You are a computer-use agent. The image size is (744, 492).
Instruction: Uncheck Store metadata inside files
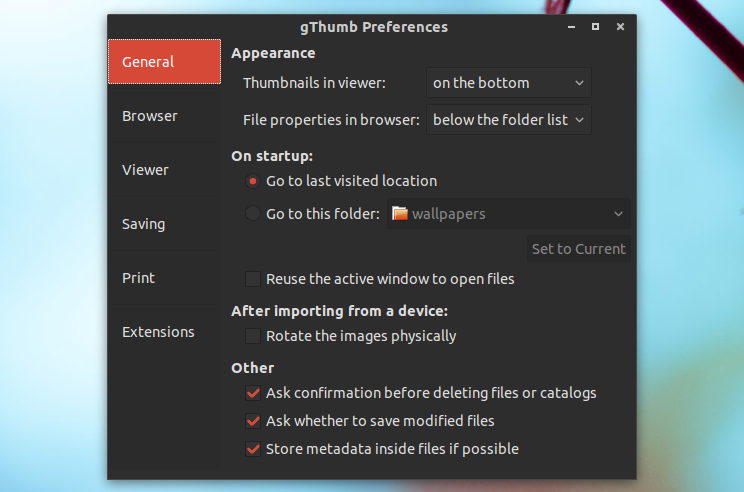(x=253, y=449)
